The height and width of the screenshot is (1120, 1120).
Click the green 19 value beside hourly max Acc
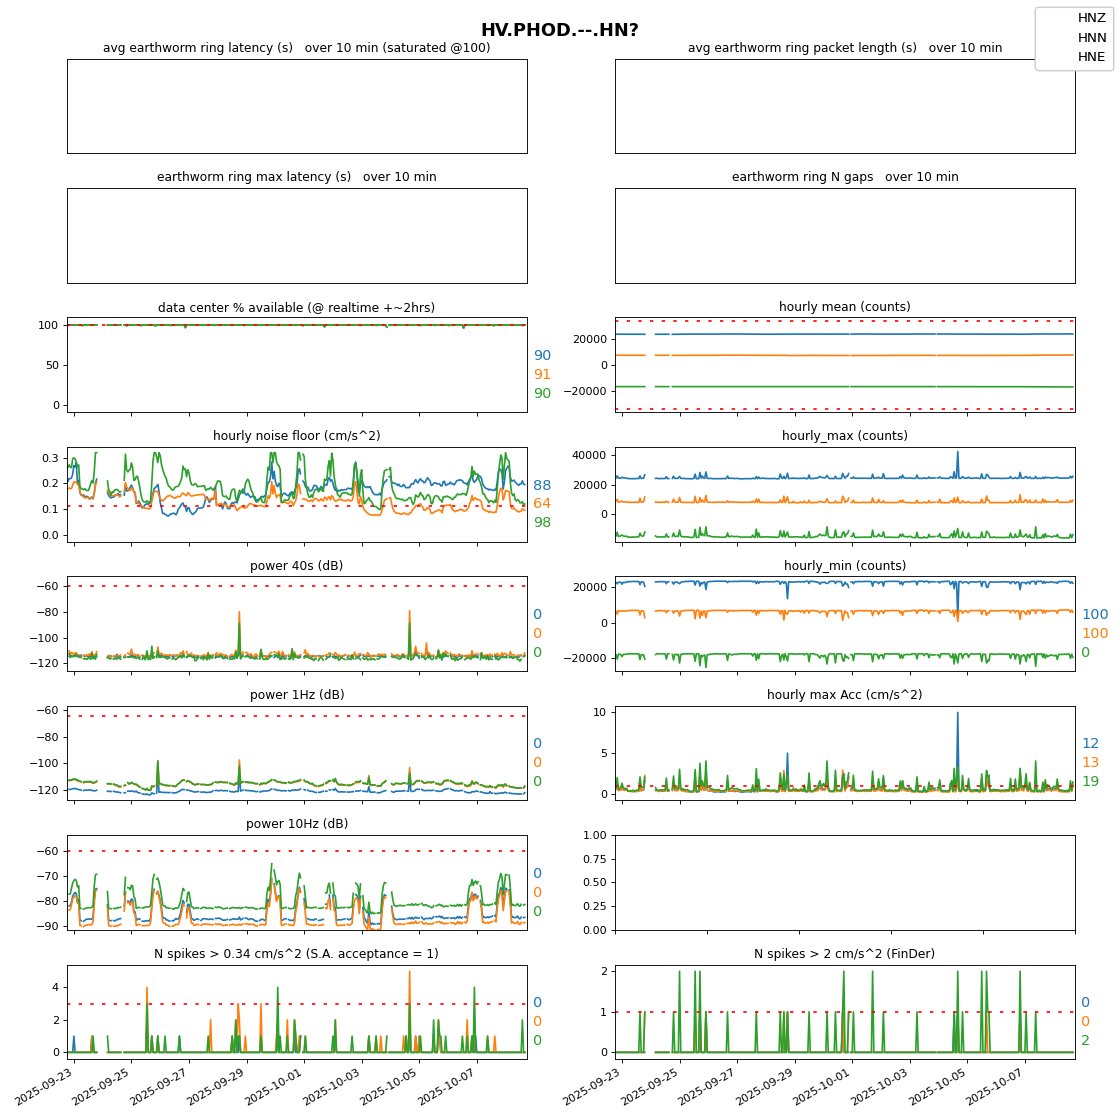point(1090,782)
